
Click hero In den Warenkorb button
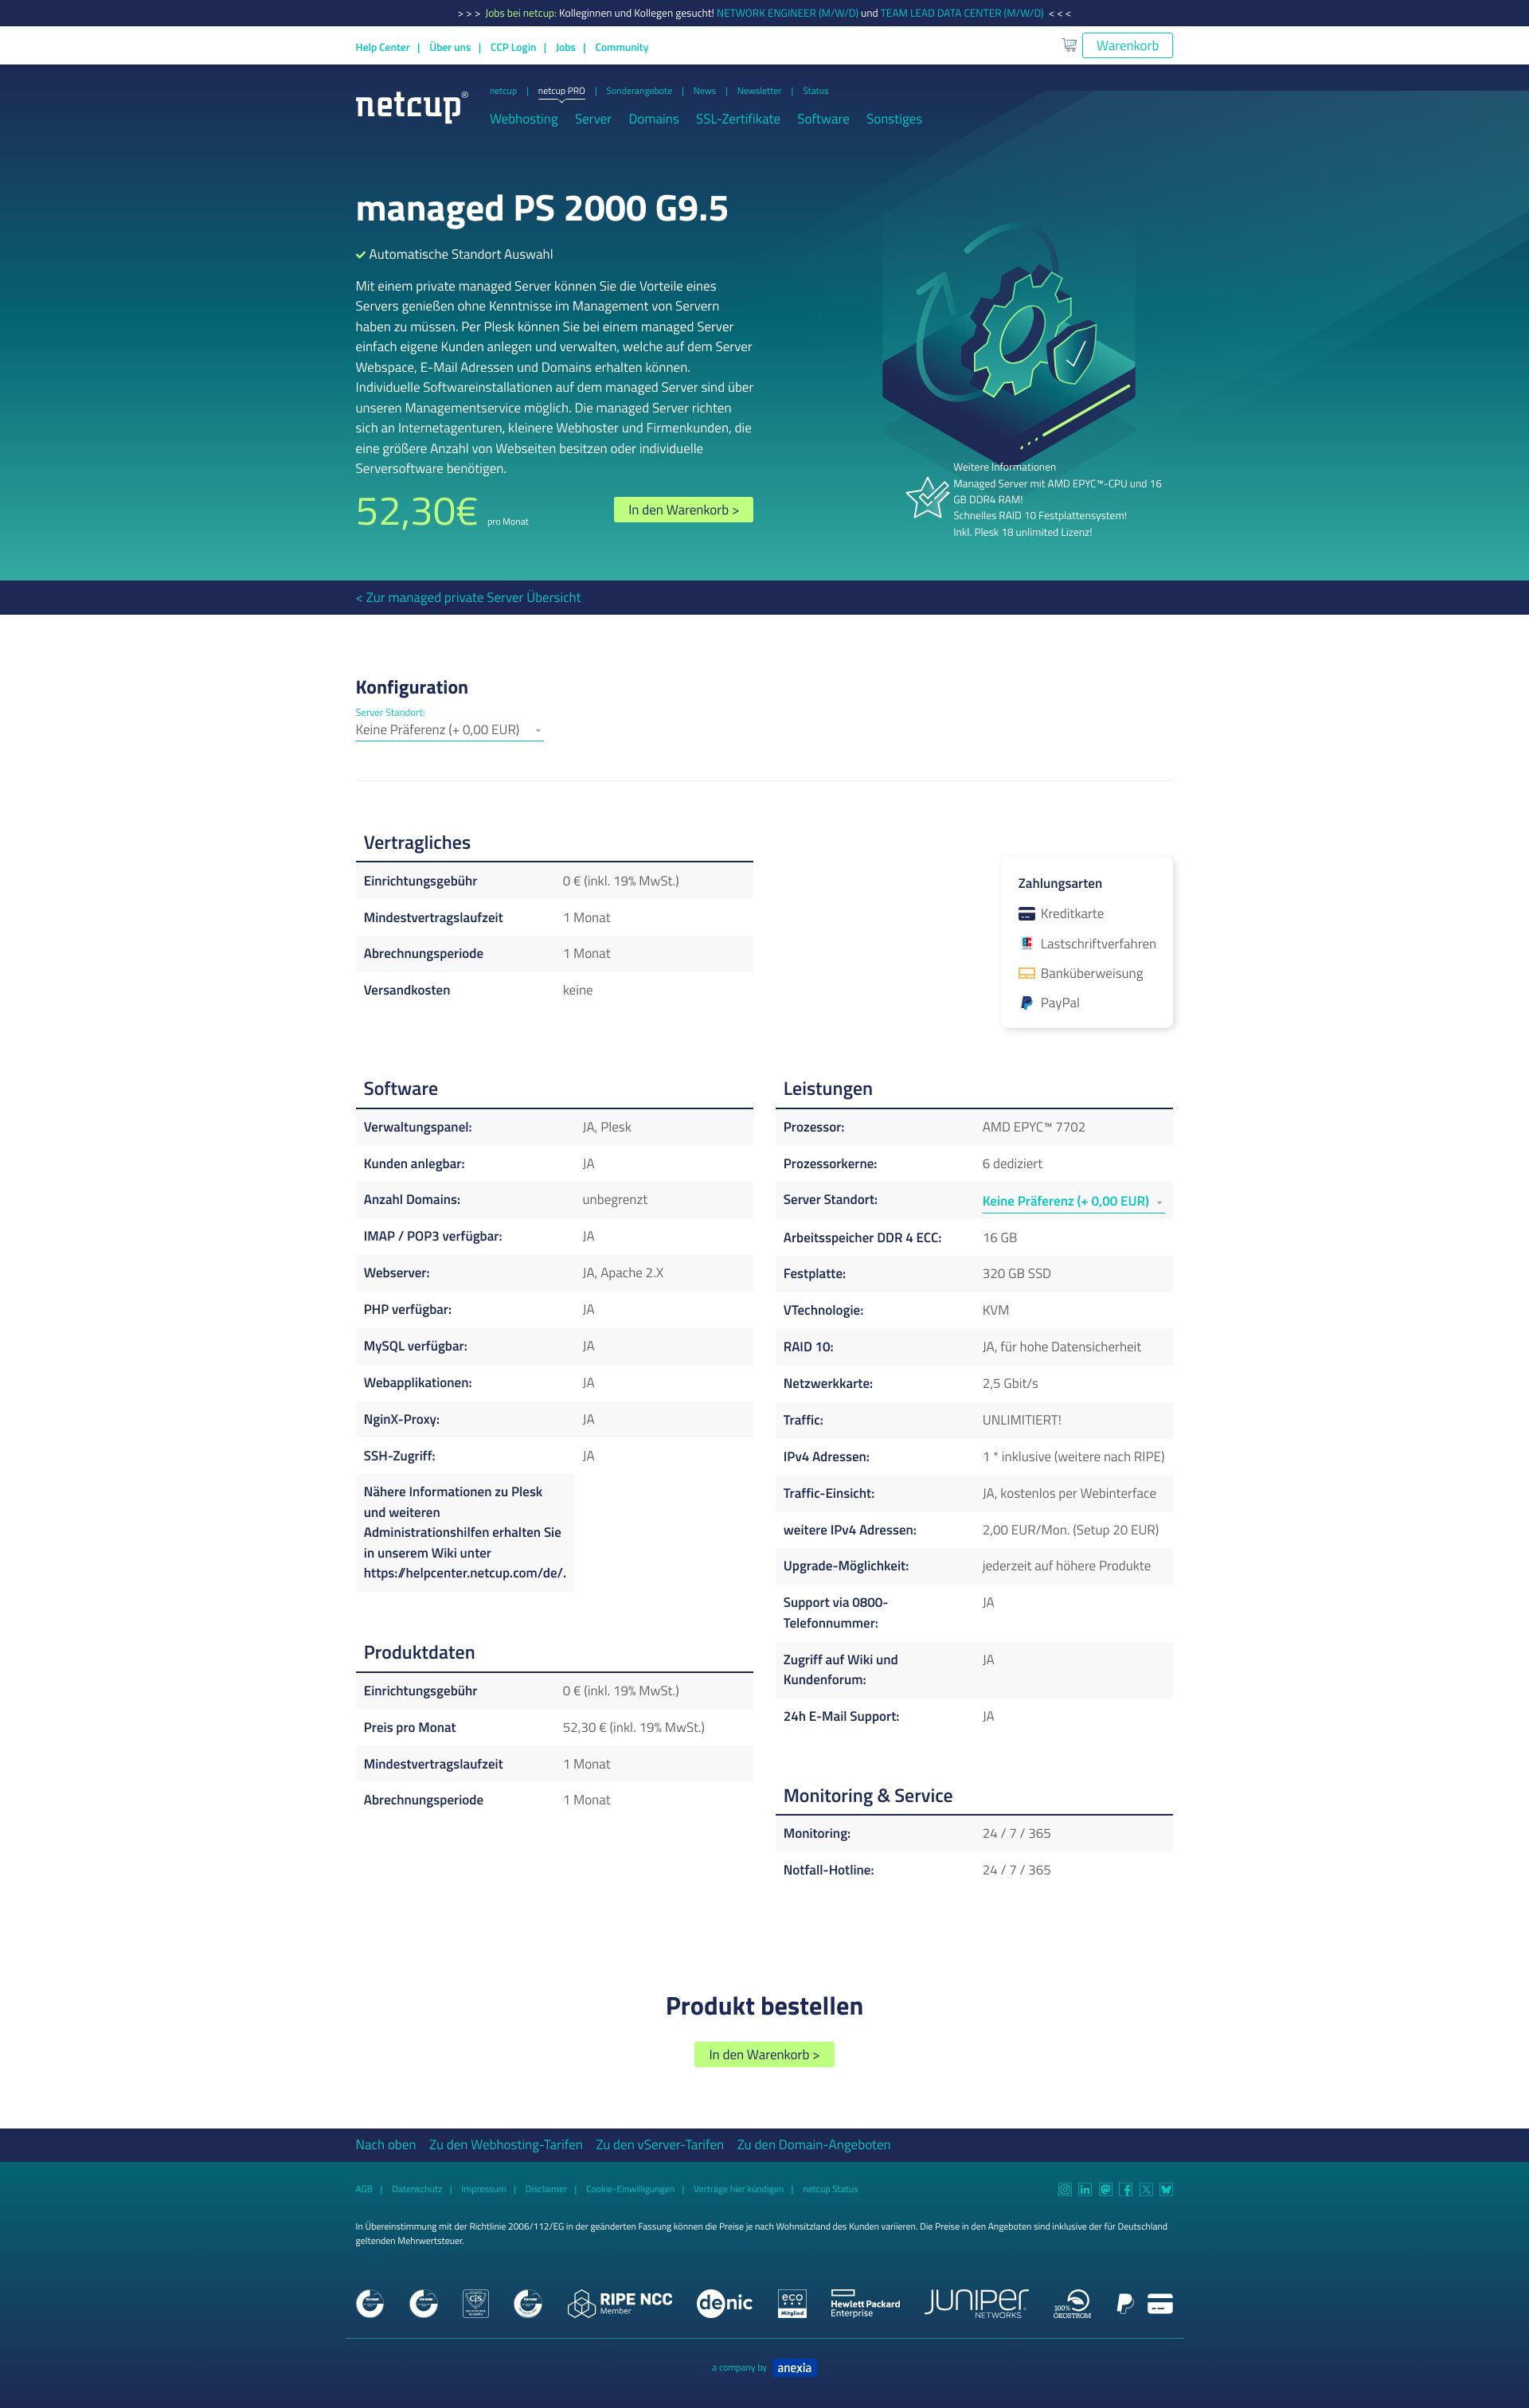pyautogui.click(x=683, y=510)
